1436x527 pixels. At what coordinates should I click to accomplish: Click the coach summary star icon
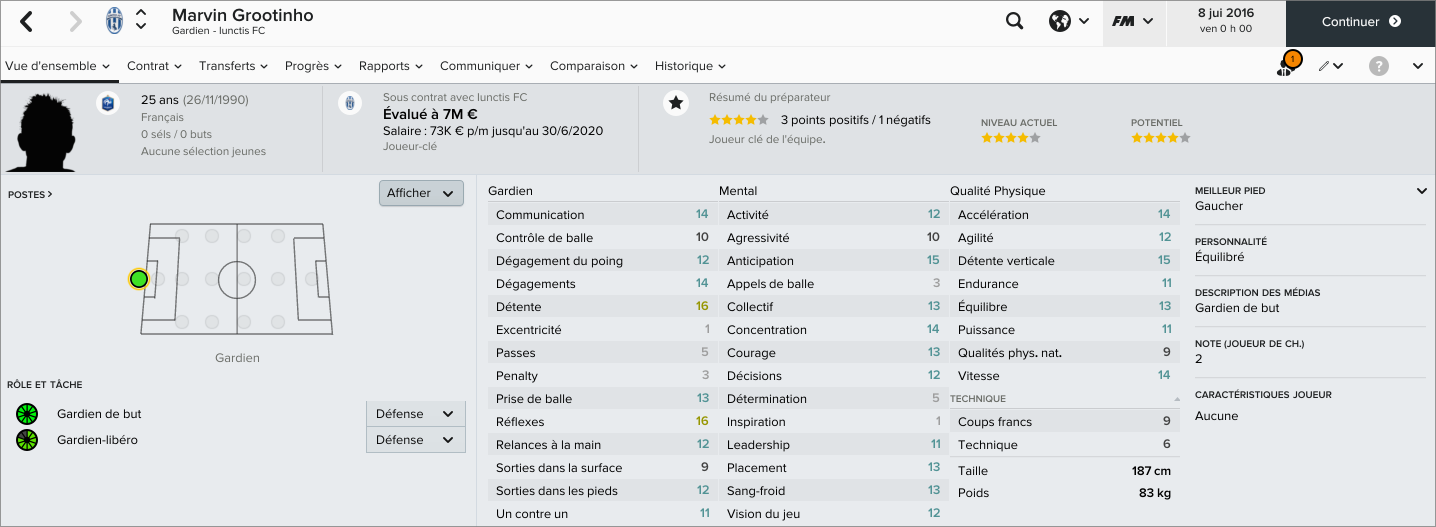pyautogui.click(x=676, y=103)
